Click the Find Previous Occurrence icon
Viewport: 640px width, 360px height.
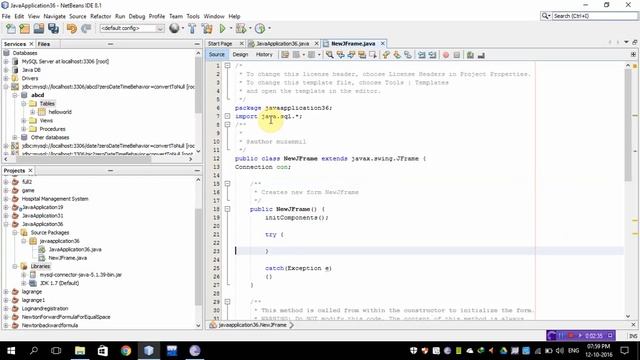pyautogui.click(x=340, y=55)
